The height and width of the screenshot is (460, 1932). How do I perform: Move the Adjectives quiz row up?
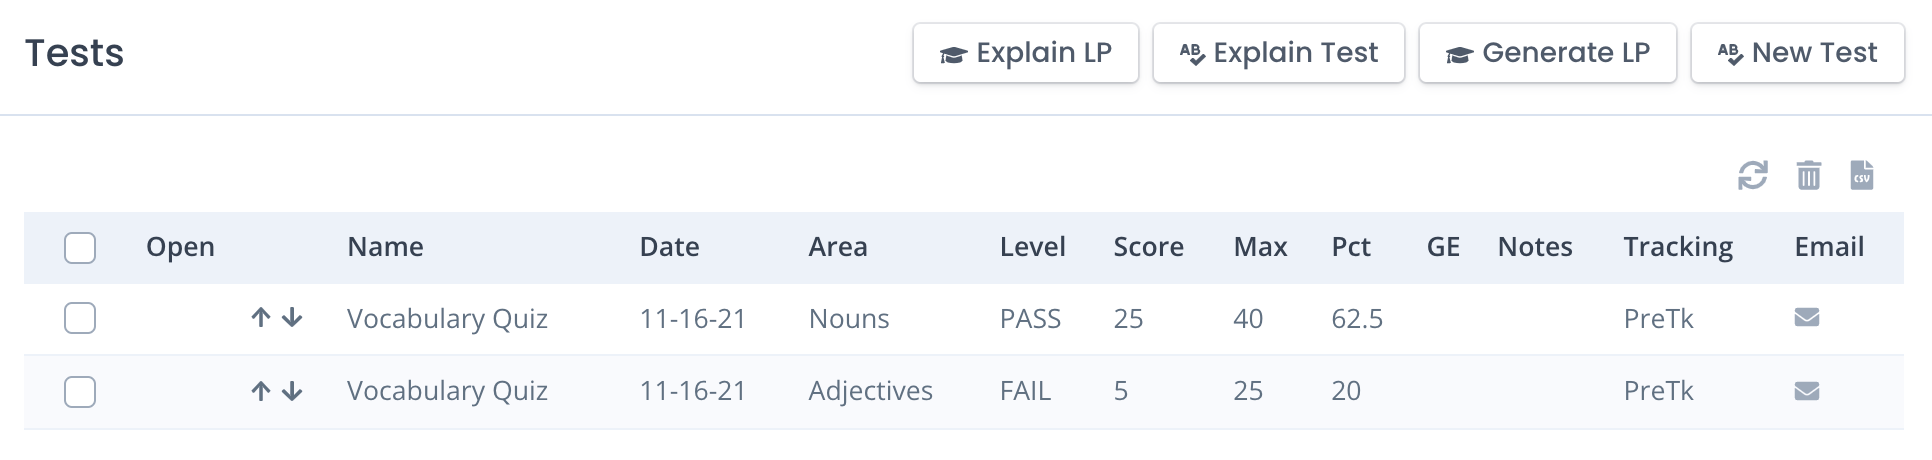(260, 391)
